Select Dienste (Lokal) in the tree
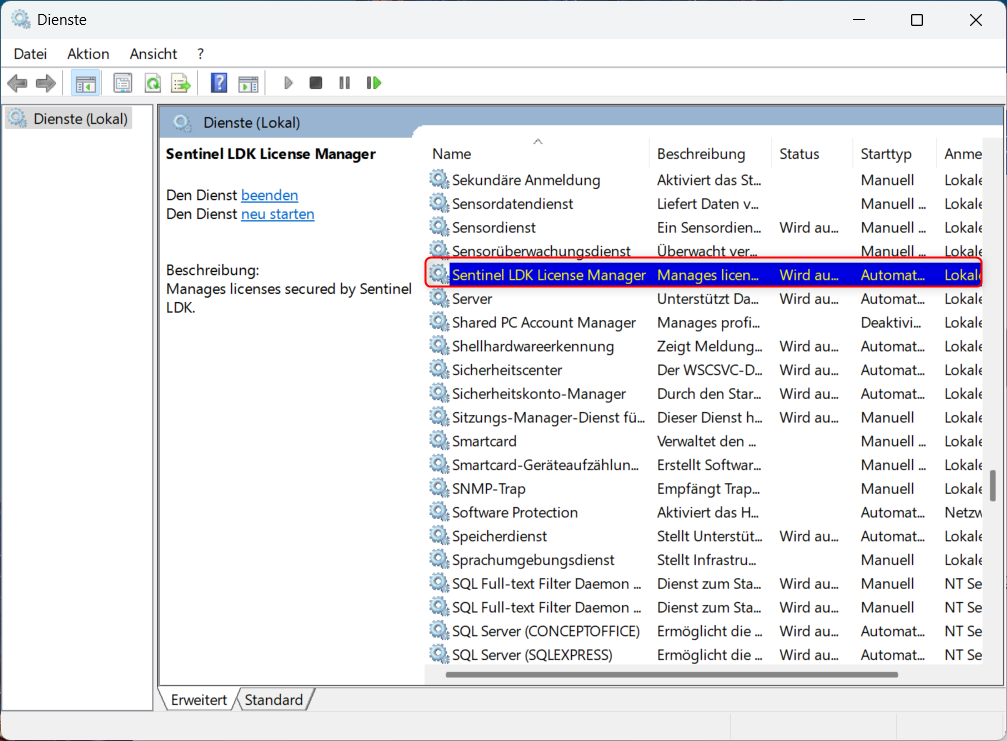 (80, 119)
